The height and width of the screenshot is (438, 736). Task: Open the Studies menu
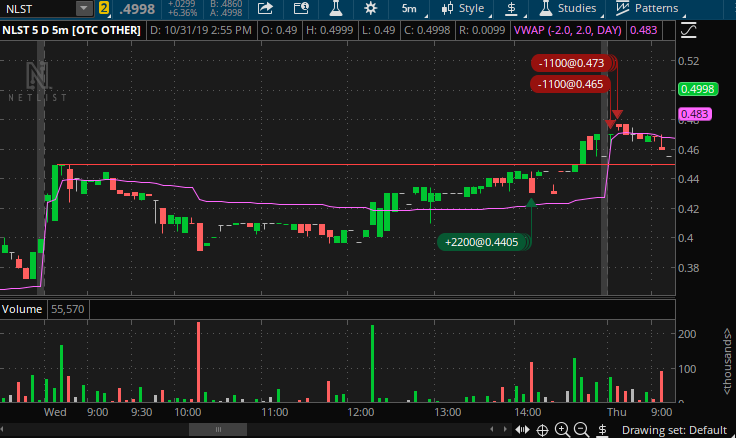point(568,8)
